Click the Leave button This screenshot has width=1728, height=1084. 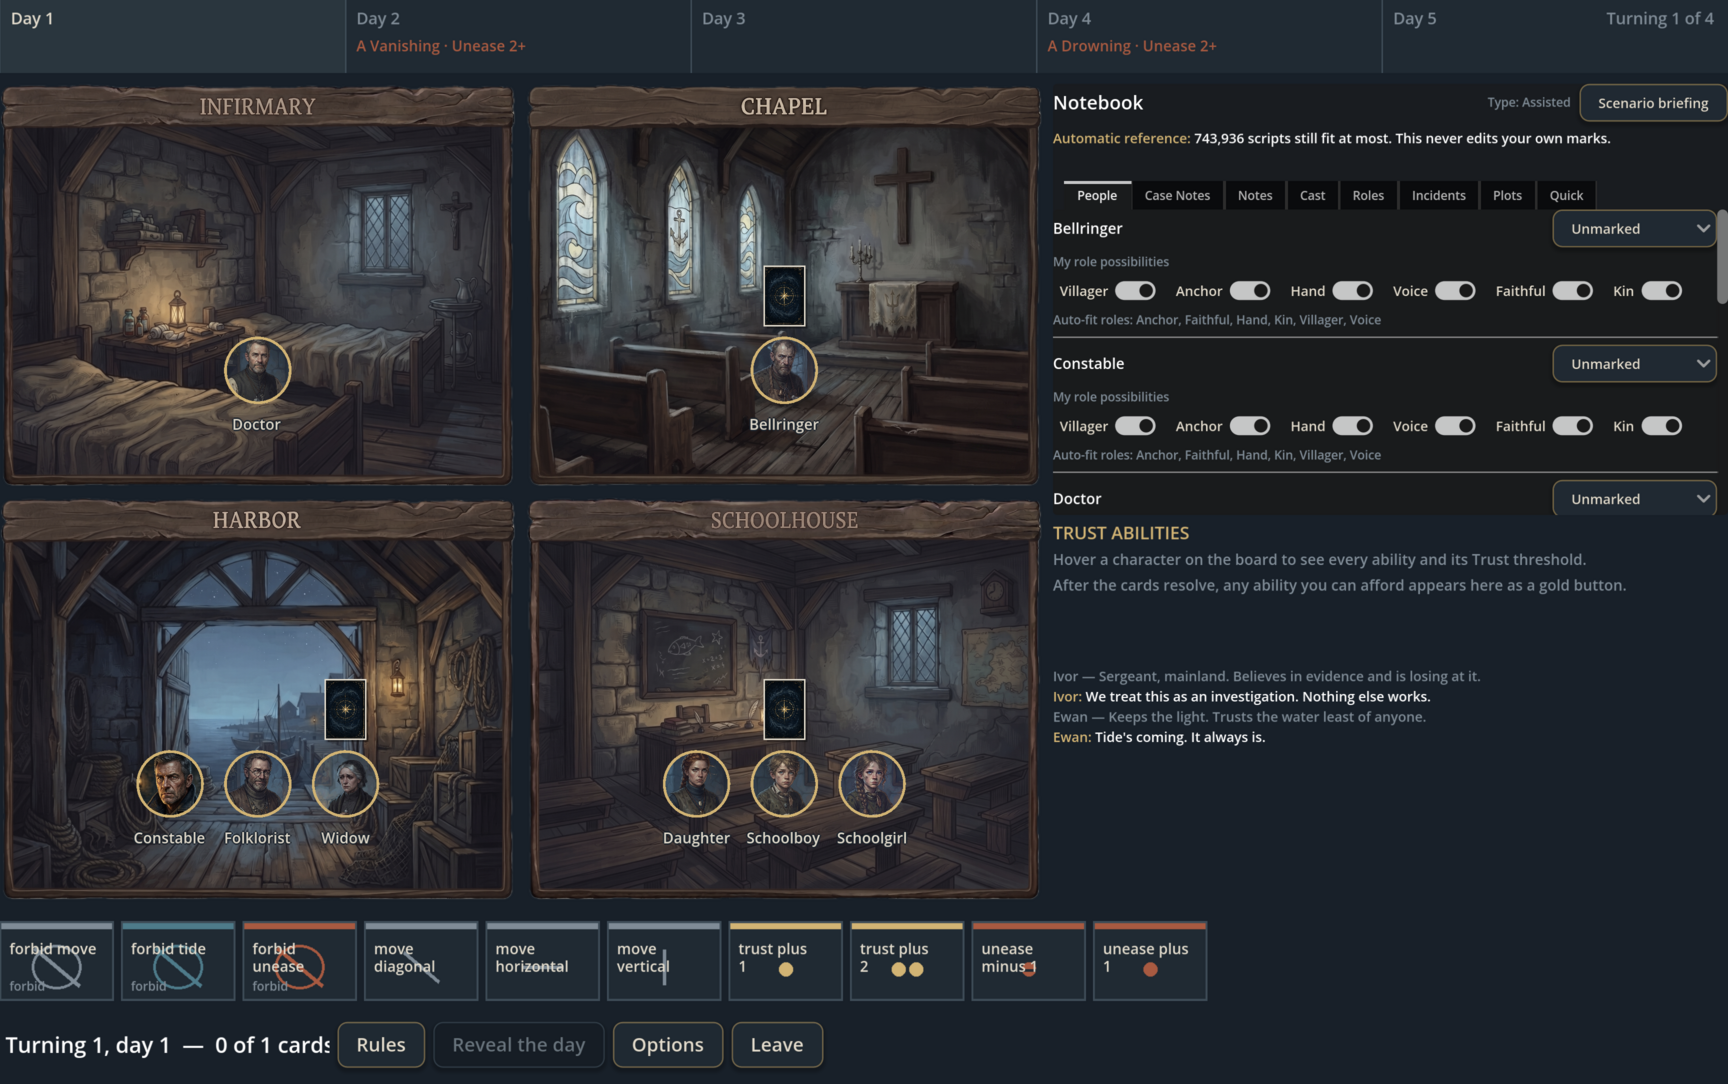(777, 1045)
